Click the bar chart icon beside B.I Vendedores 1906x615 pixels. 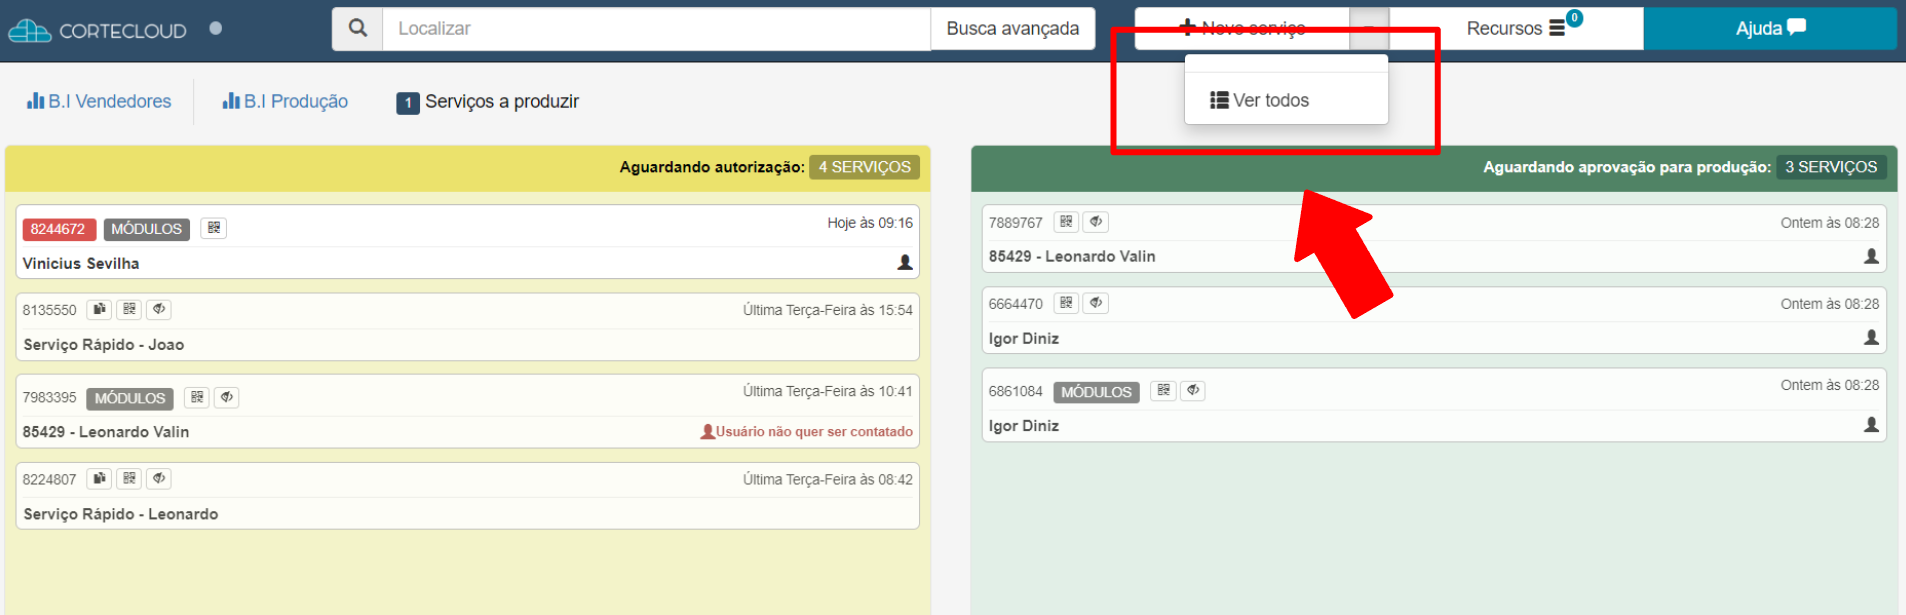point(36,100)
